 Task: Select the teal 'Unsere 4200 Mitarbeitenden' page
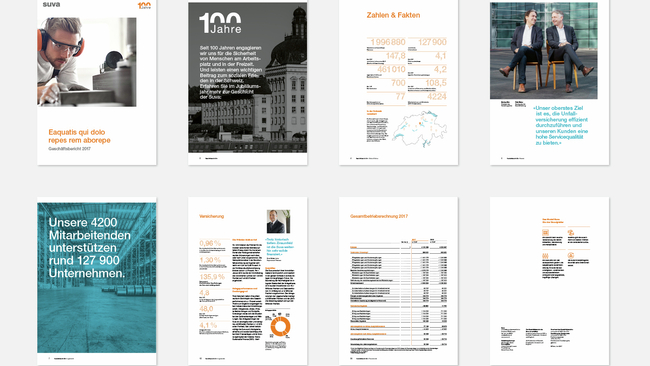click(x=97, y=281)
